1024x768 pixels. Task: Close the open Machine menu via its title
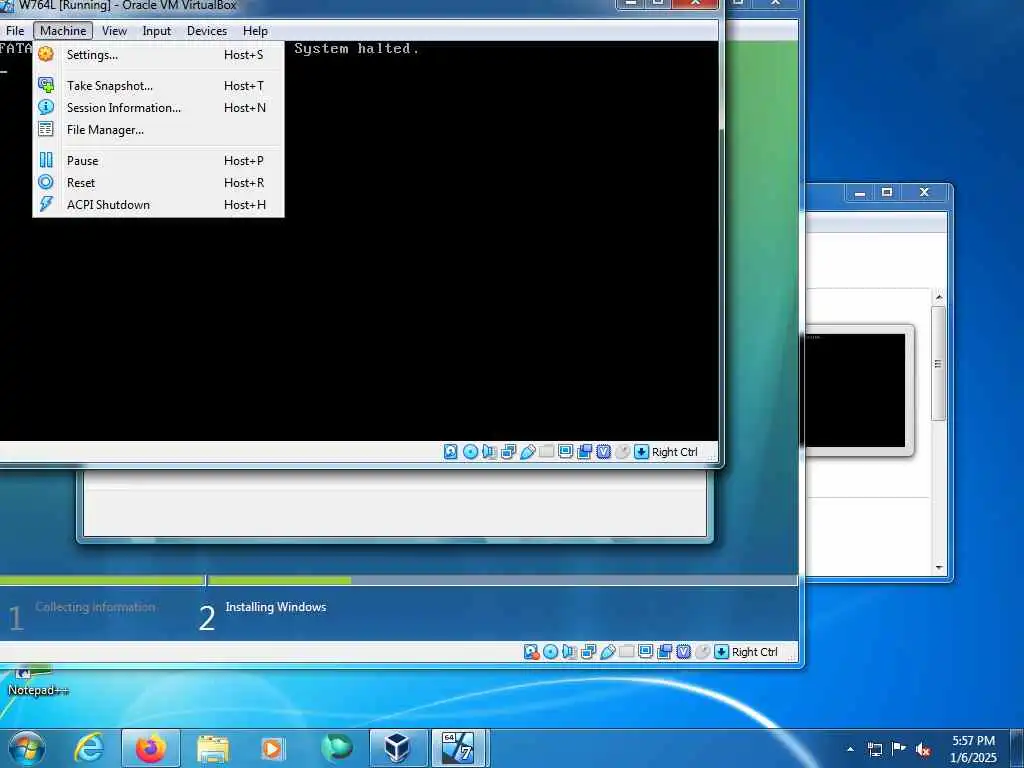tap(63, 31)
